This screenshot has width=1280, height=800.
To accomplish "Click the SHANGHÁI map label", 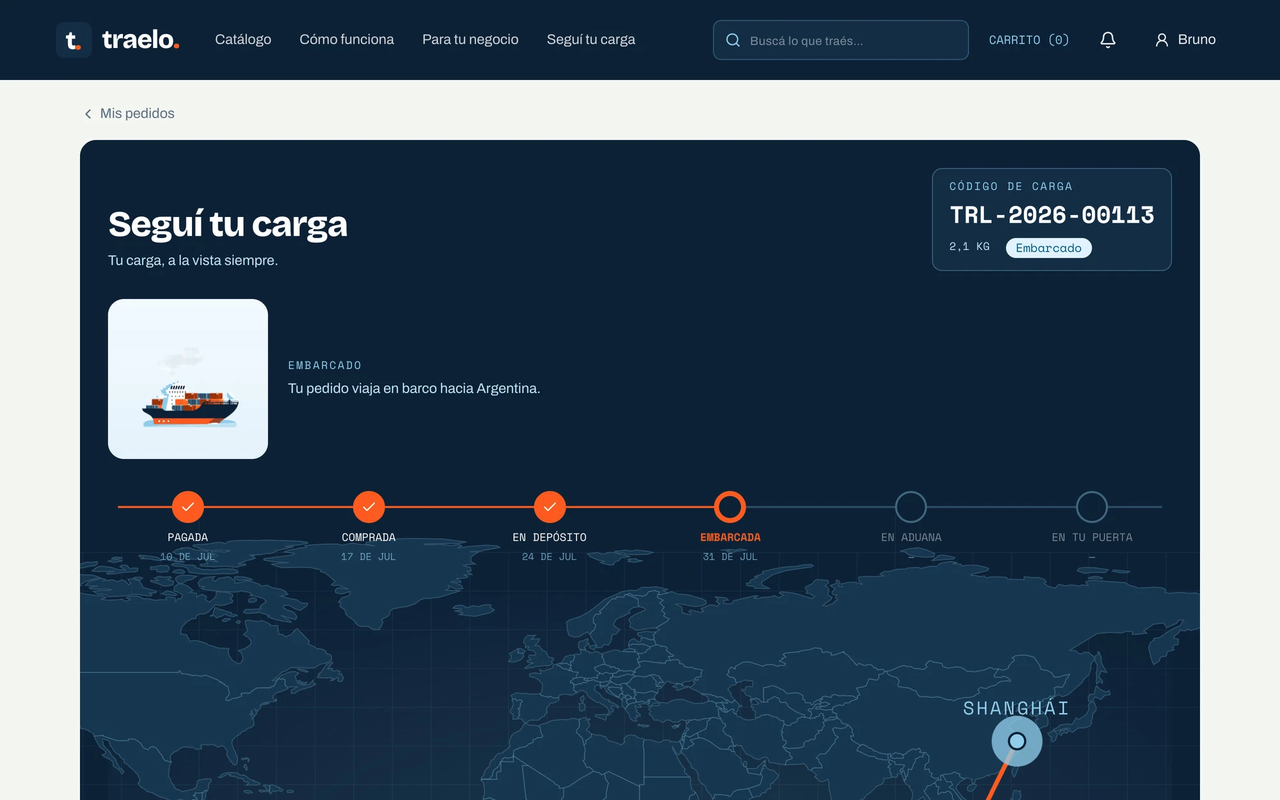I will tap(1016, 709).
